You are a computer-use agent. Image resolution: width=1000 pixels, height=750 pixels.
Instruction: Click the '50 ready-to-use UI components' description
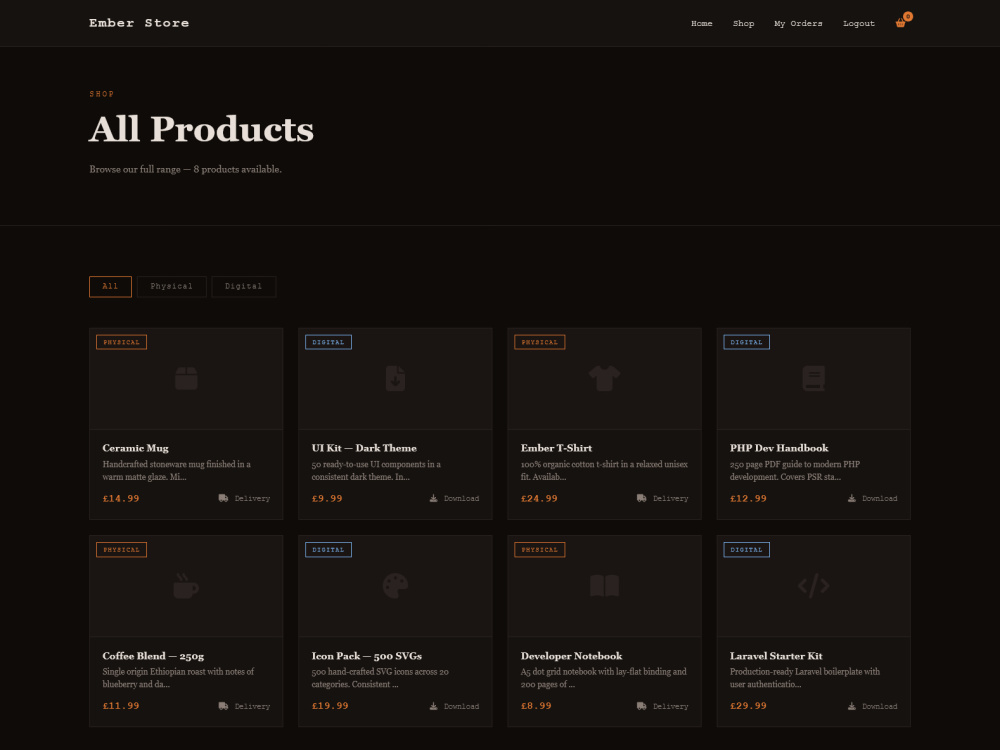pos(376,471)
